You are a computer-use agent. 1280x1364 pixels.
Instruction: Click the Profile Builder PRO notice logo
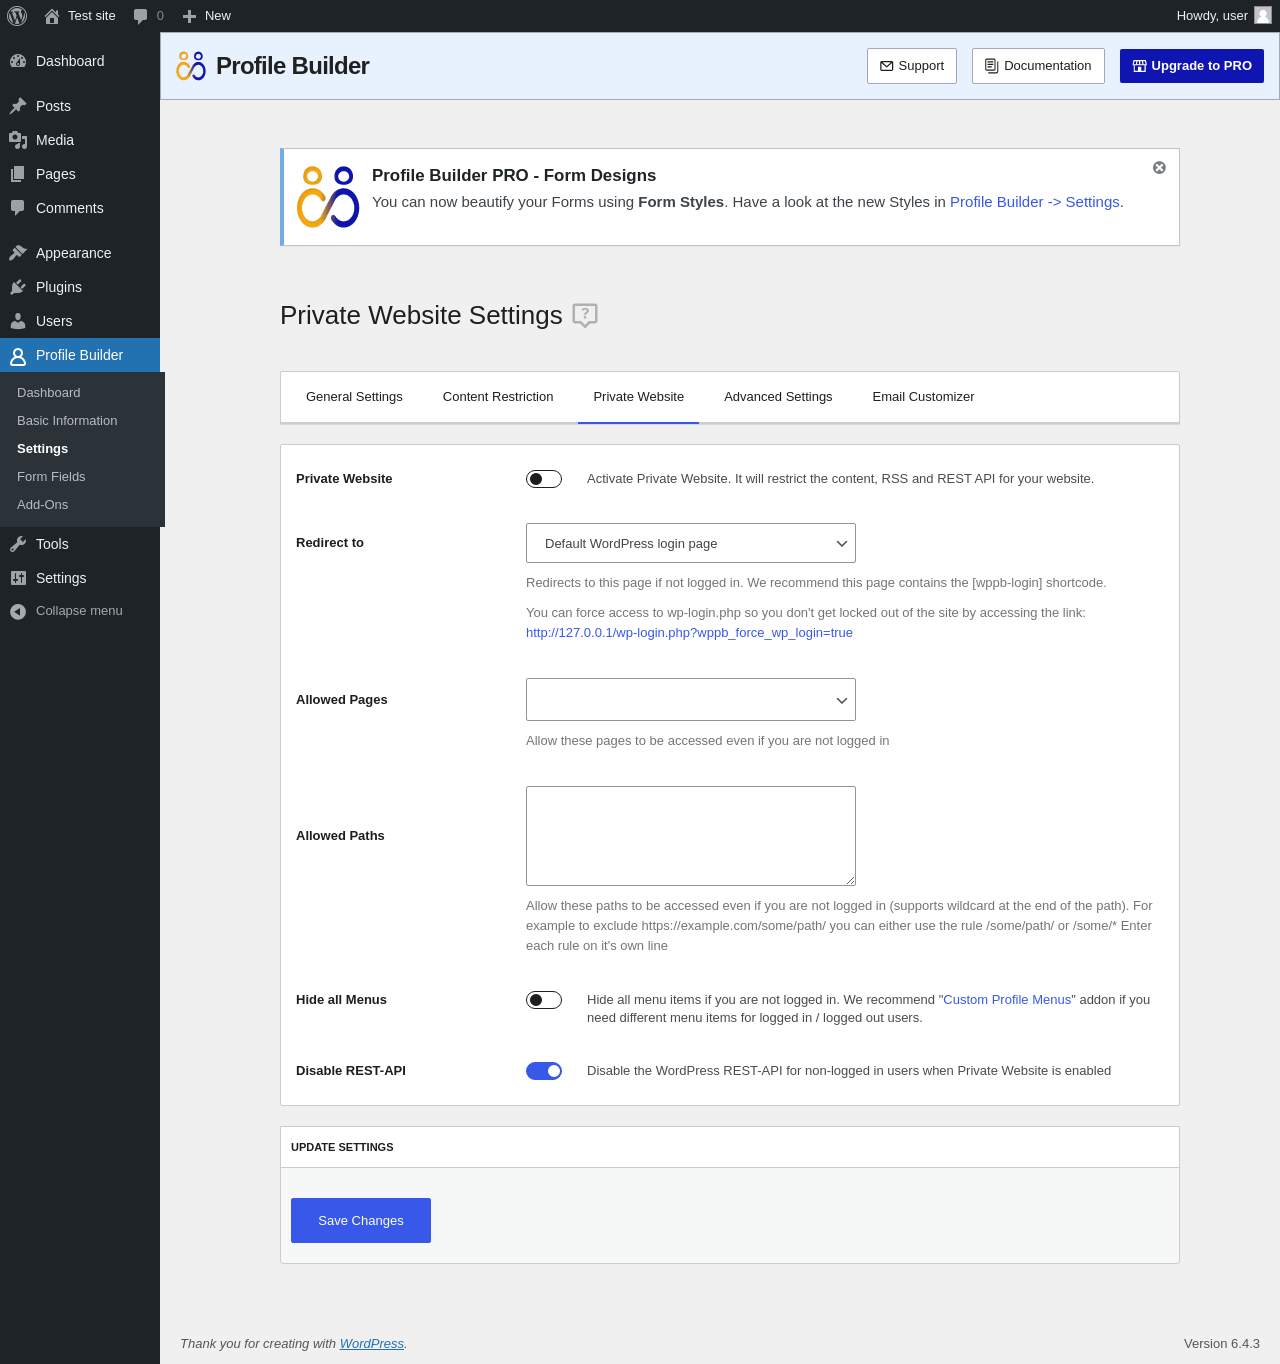[328, 197]
